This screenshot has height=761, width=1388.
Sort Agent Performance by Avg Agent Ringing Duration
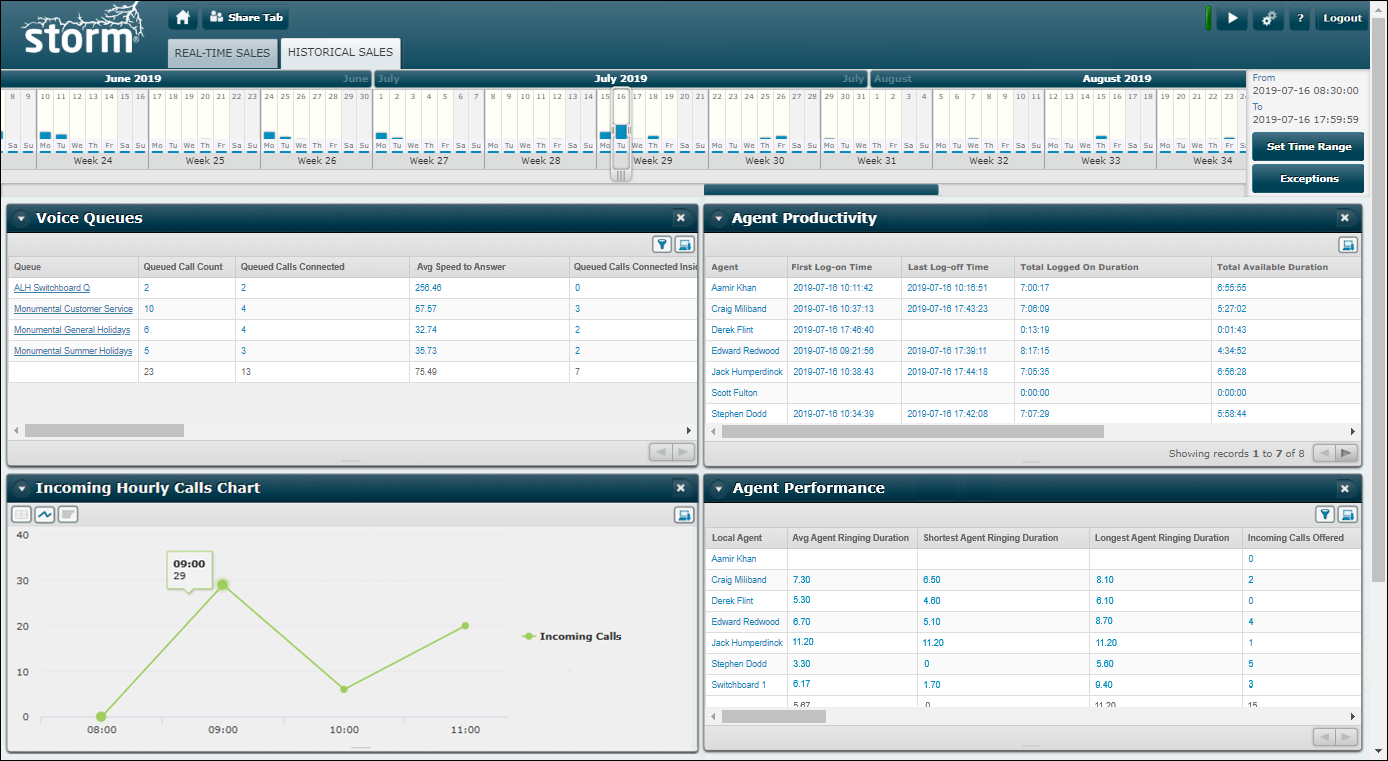coord(852,537)
